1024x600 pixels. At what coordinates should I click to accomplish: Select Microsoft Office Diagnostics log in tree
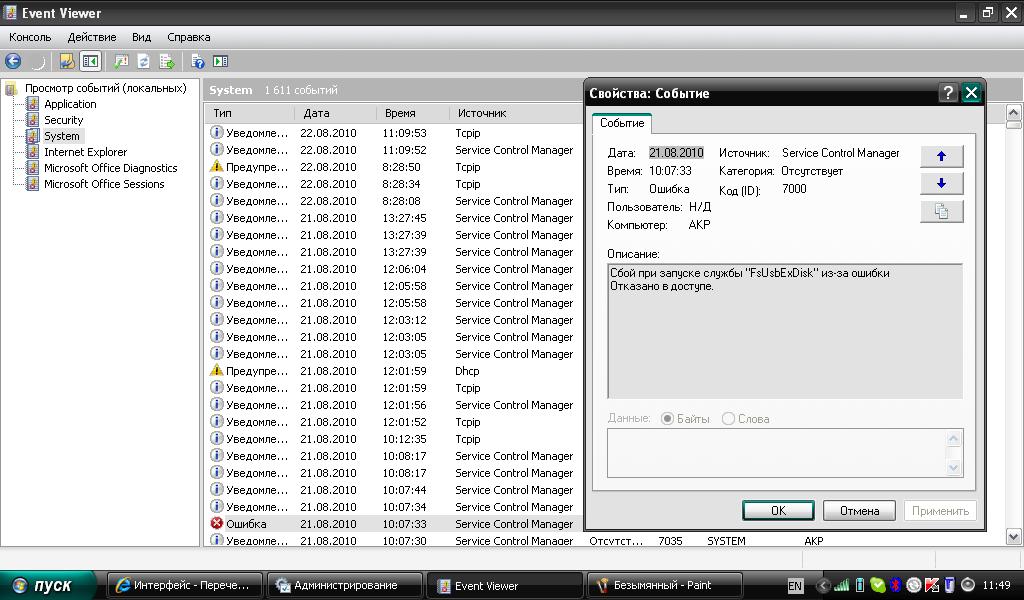tap(110, 168)
